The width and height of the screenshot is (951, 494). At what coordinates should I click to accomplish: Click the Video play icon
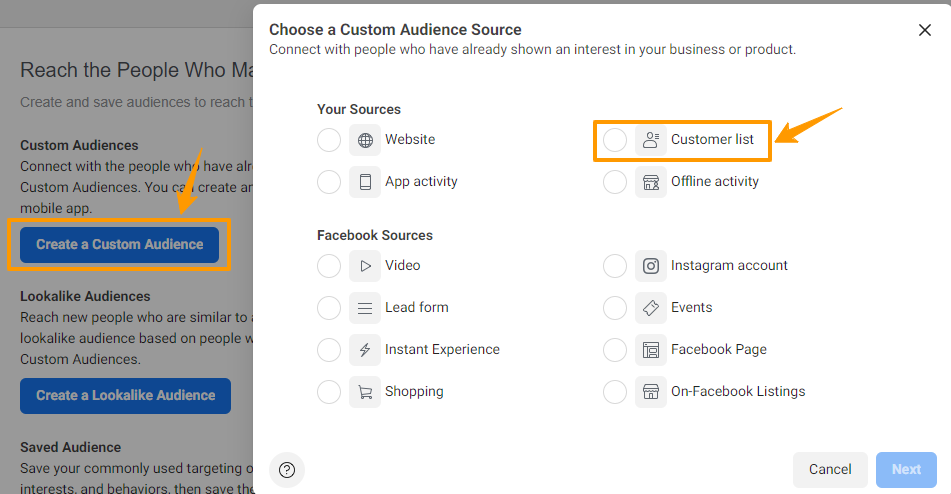point(365,266)
